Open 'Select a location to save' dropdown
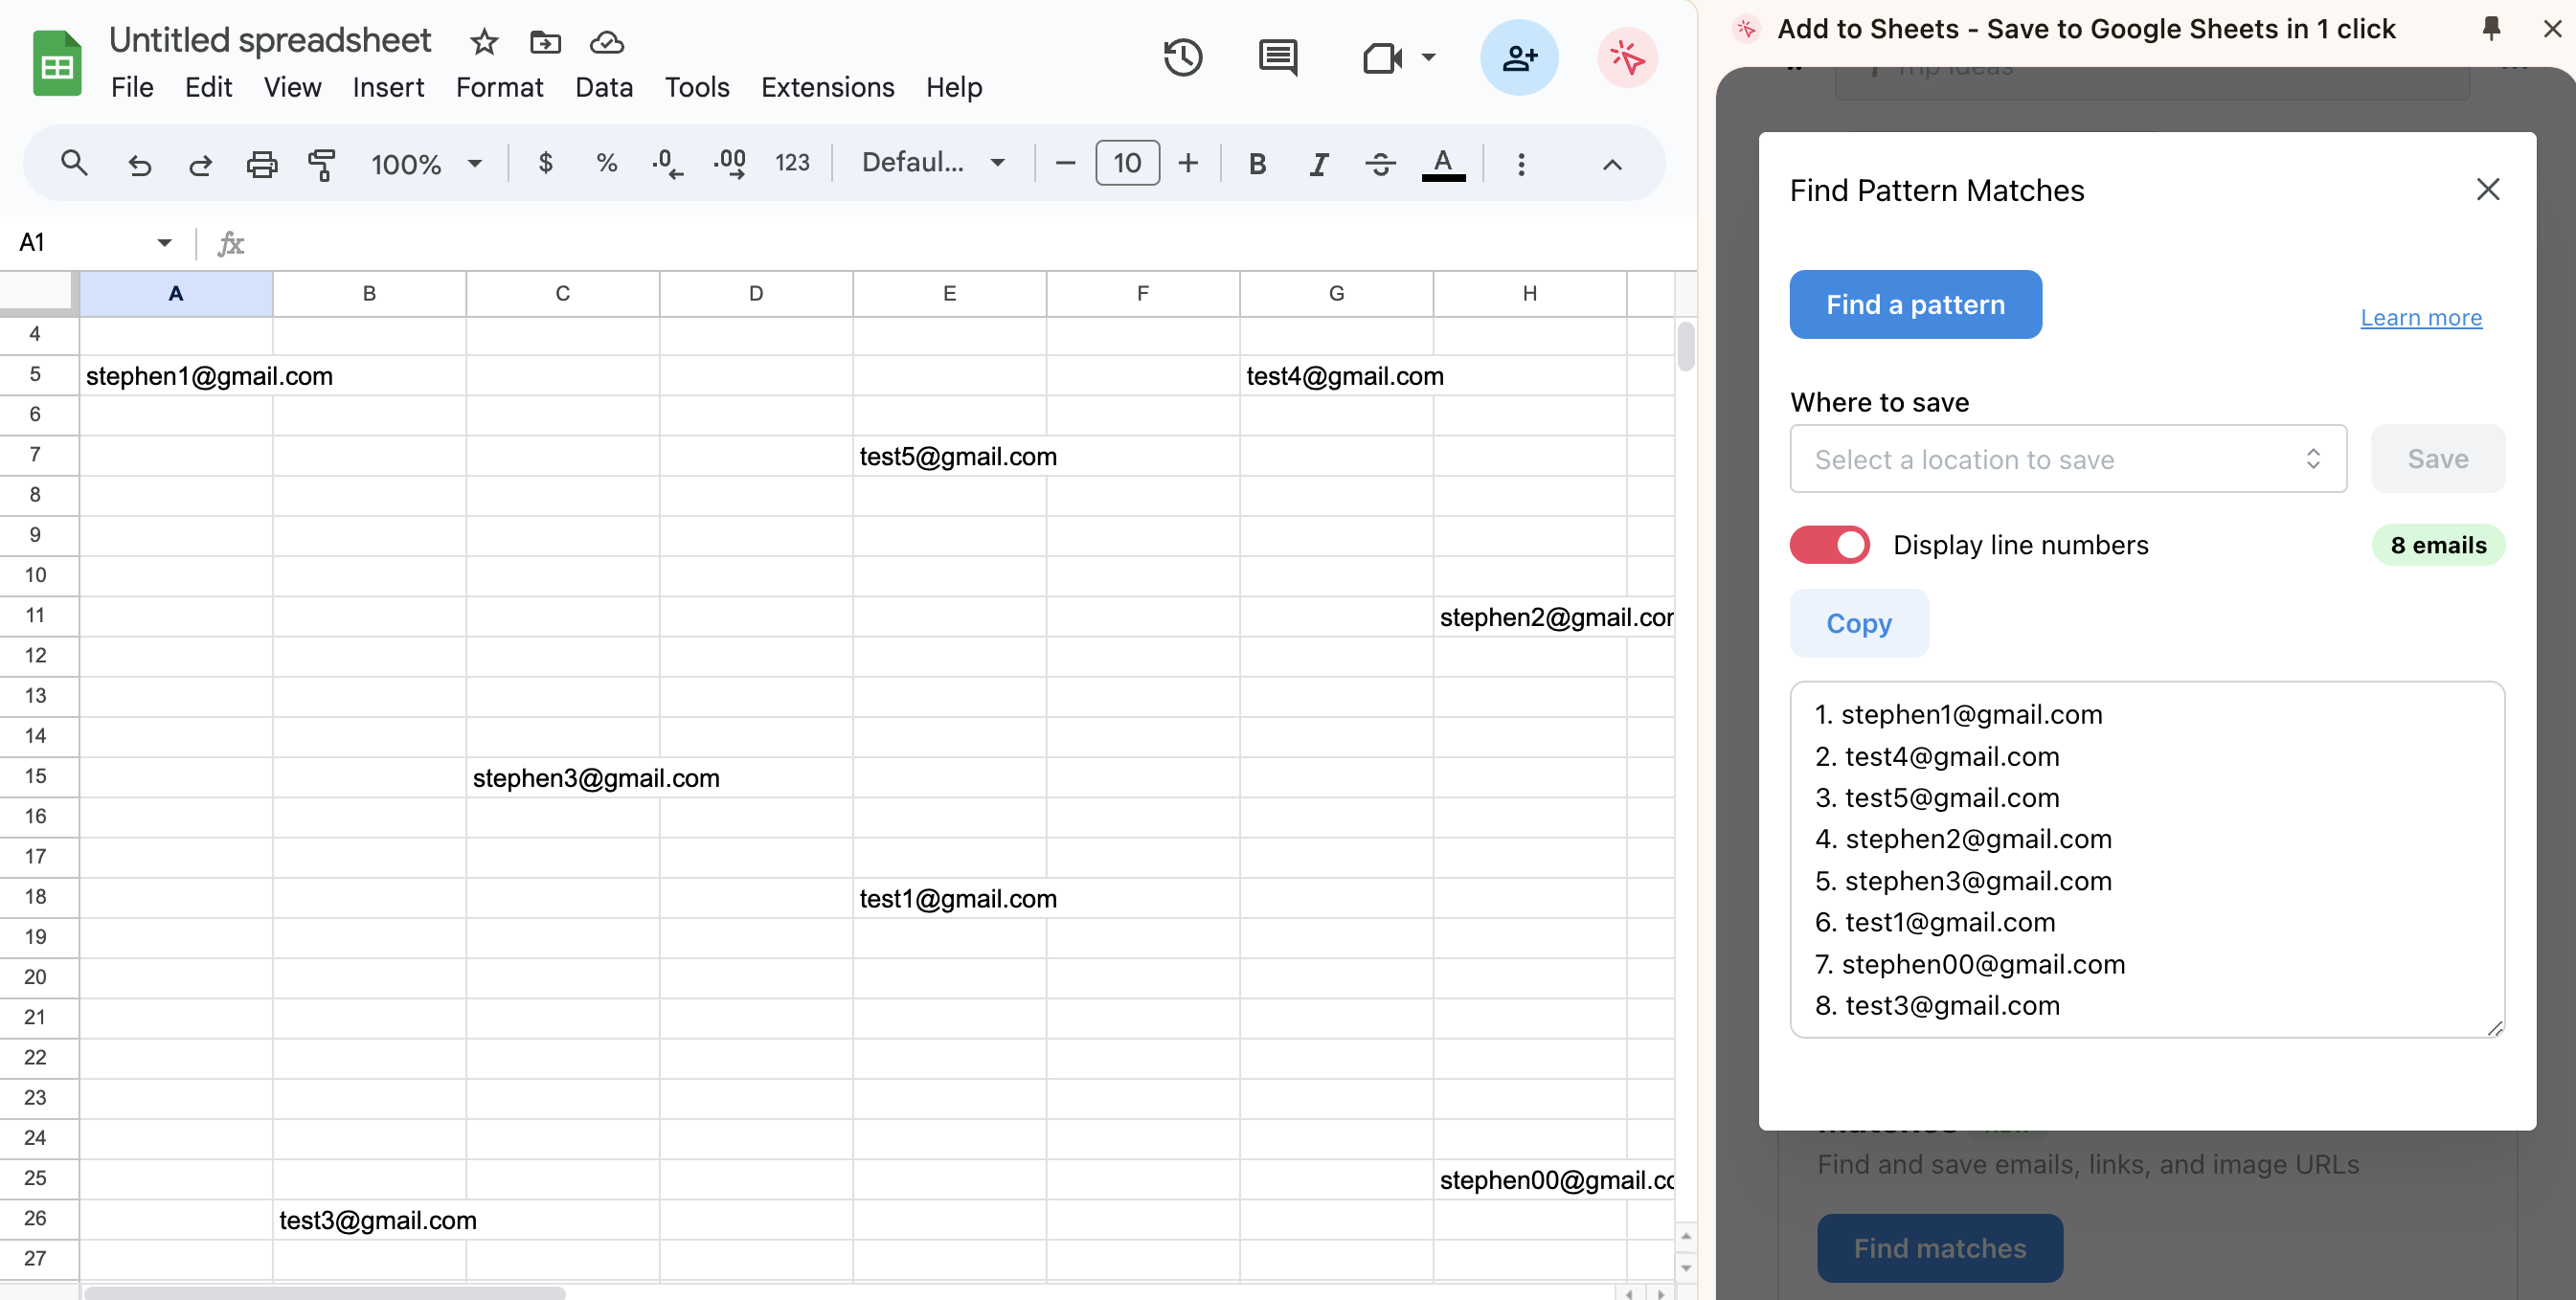 (2067, 459)
